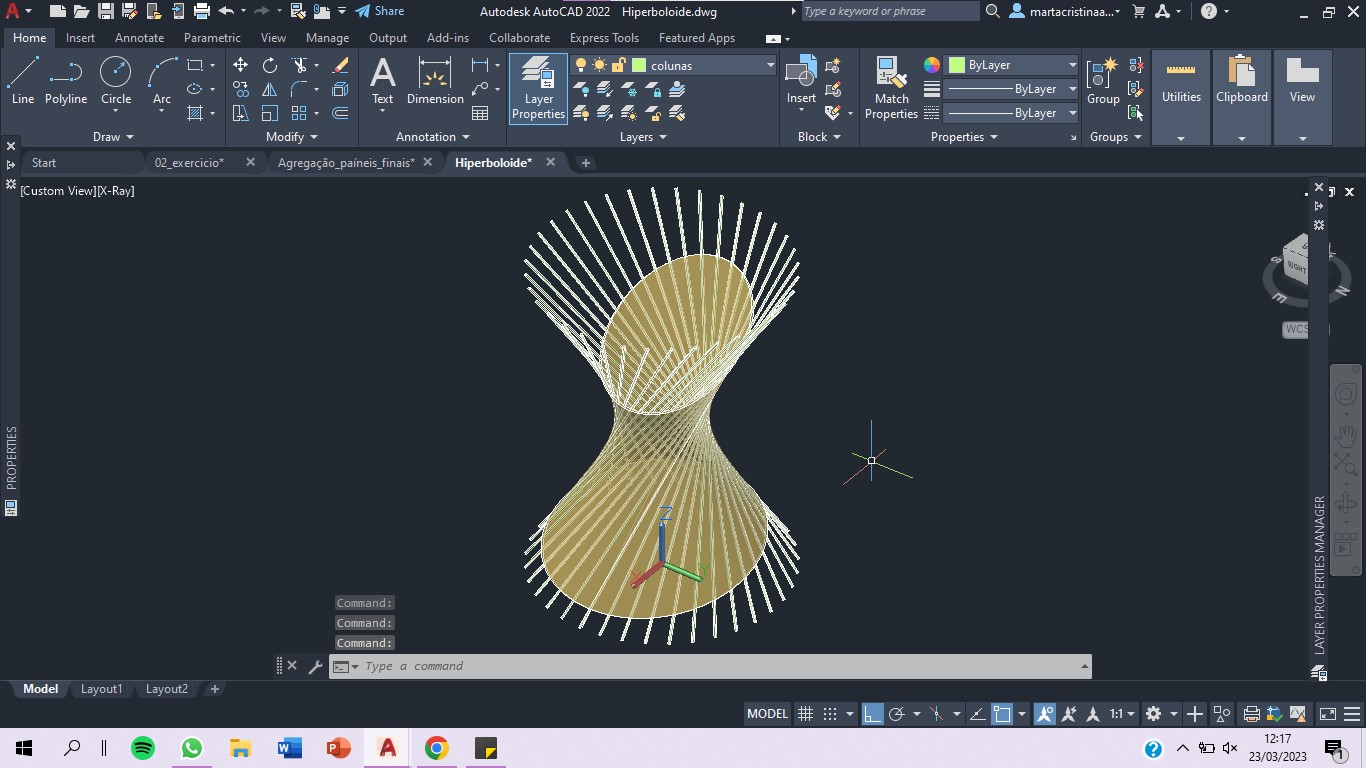Select the Line tool
The height and width of the screenshot is (768, 1366).
[x=23, y=81]
